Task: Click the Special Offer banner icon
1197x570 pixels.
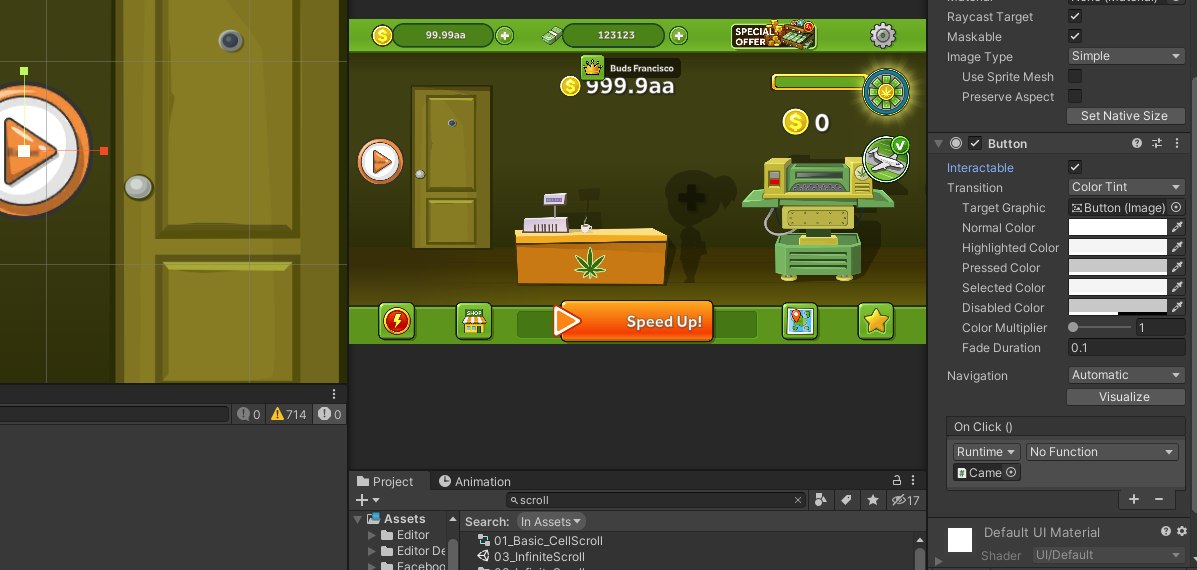Action: click(x=774, y=35)
